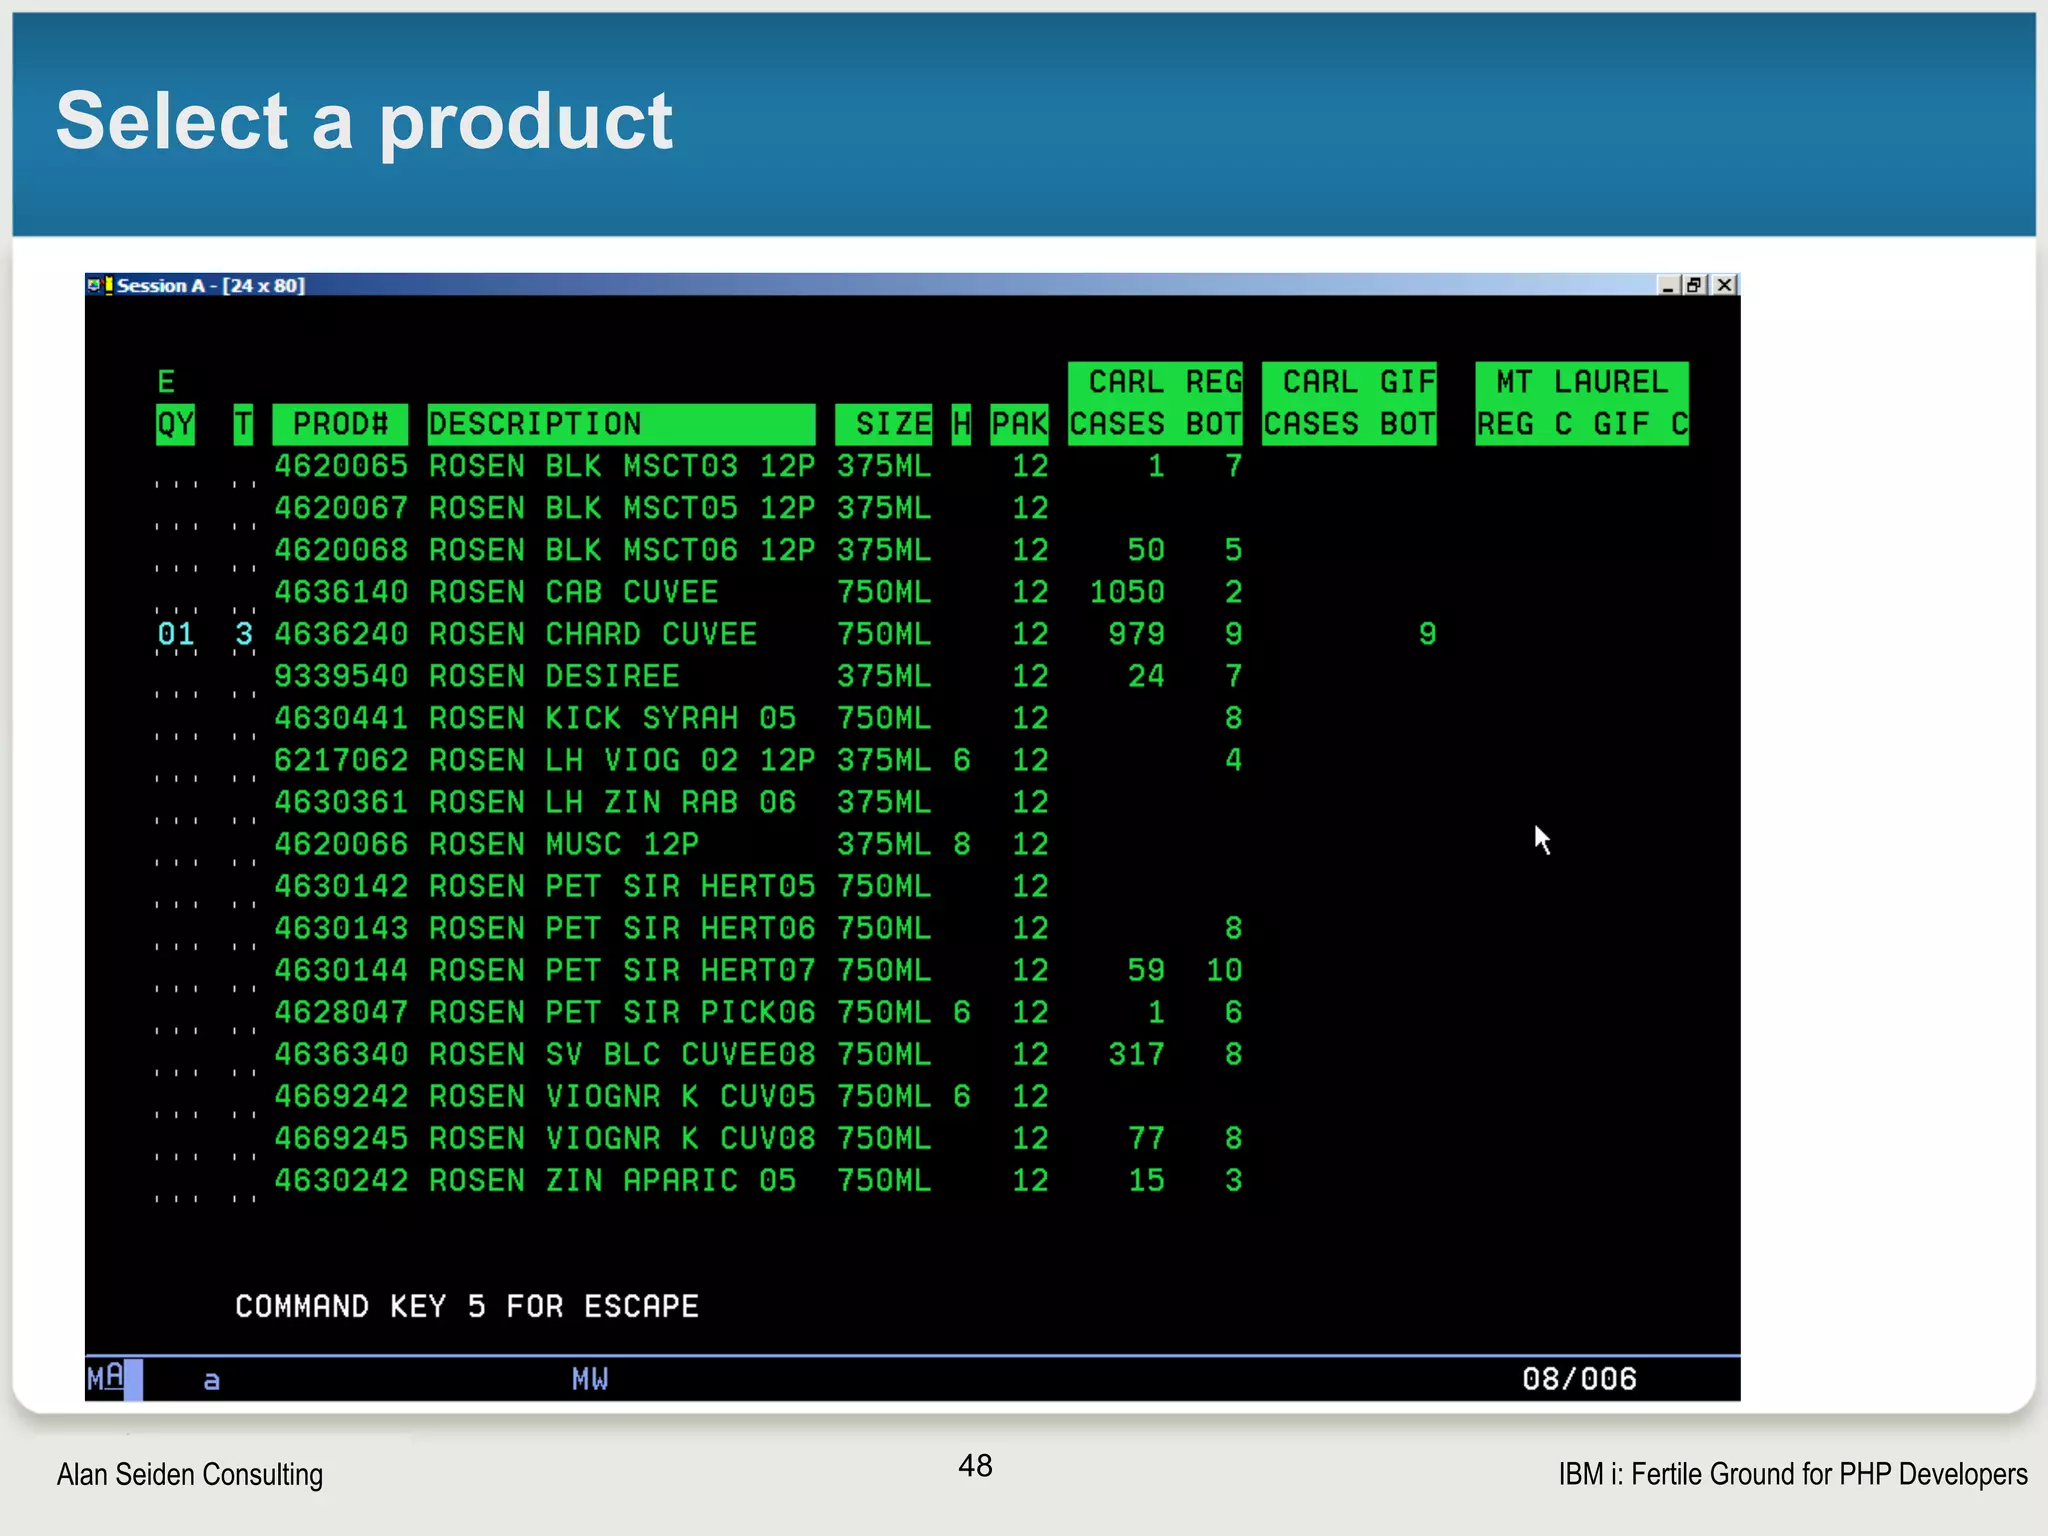The image size is (2048, 1536).
Task: Click the QY field for product 4620065
Action: tap(176, 468)
